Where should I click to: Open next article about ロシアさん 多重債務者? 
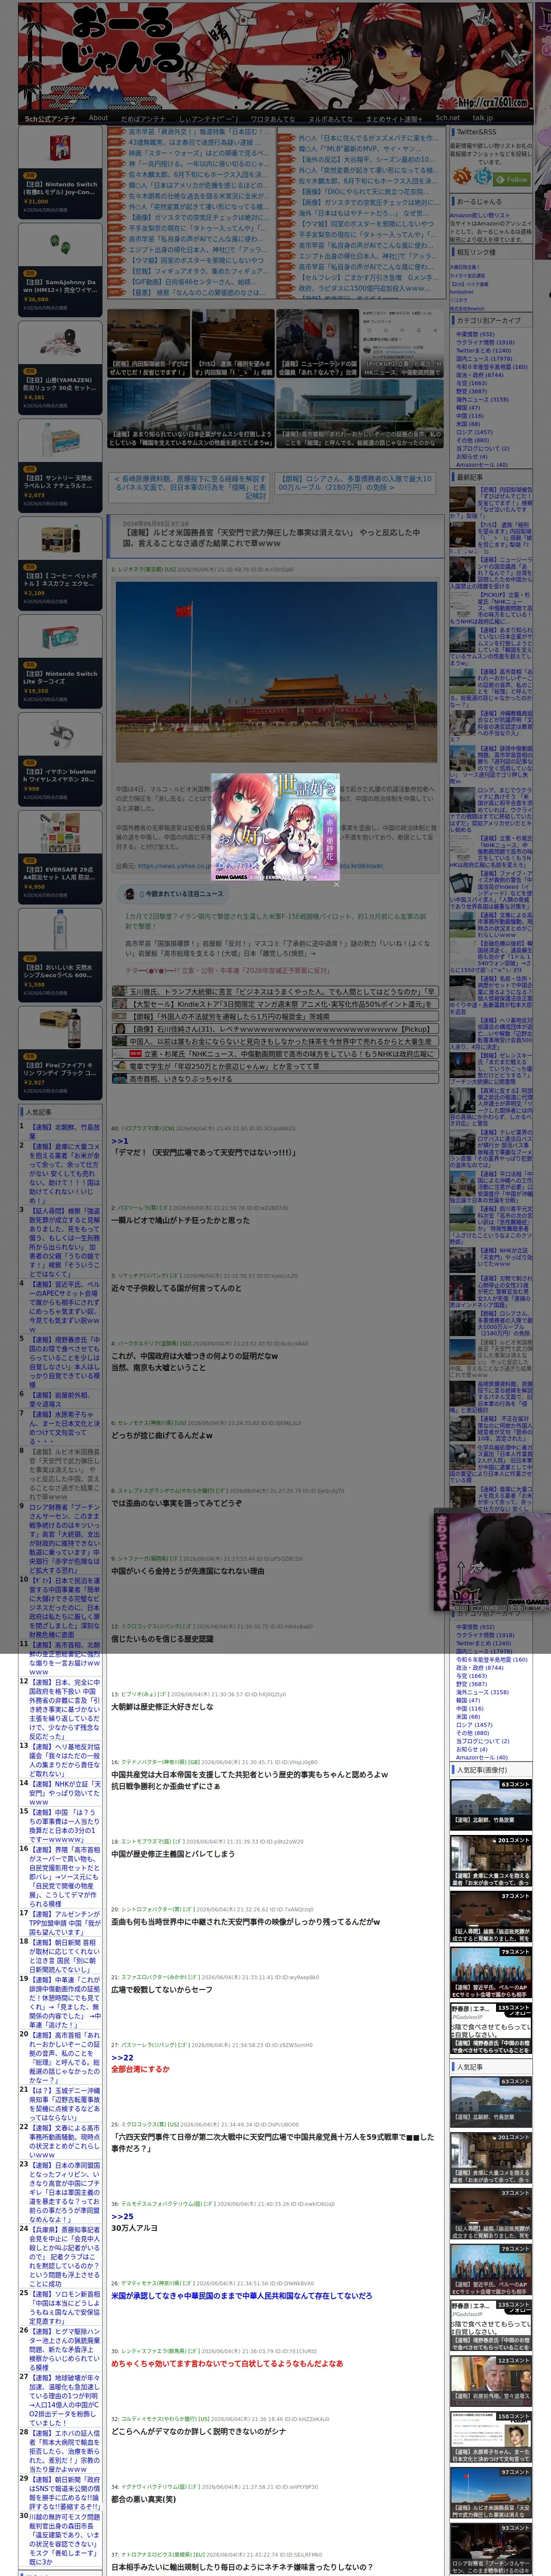354,483
